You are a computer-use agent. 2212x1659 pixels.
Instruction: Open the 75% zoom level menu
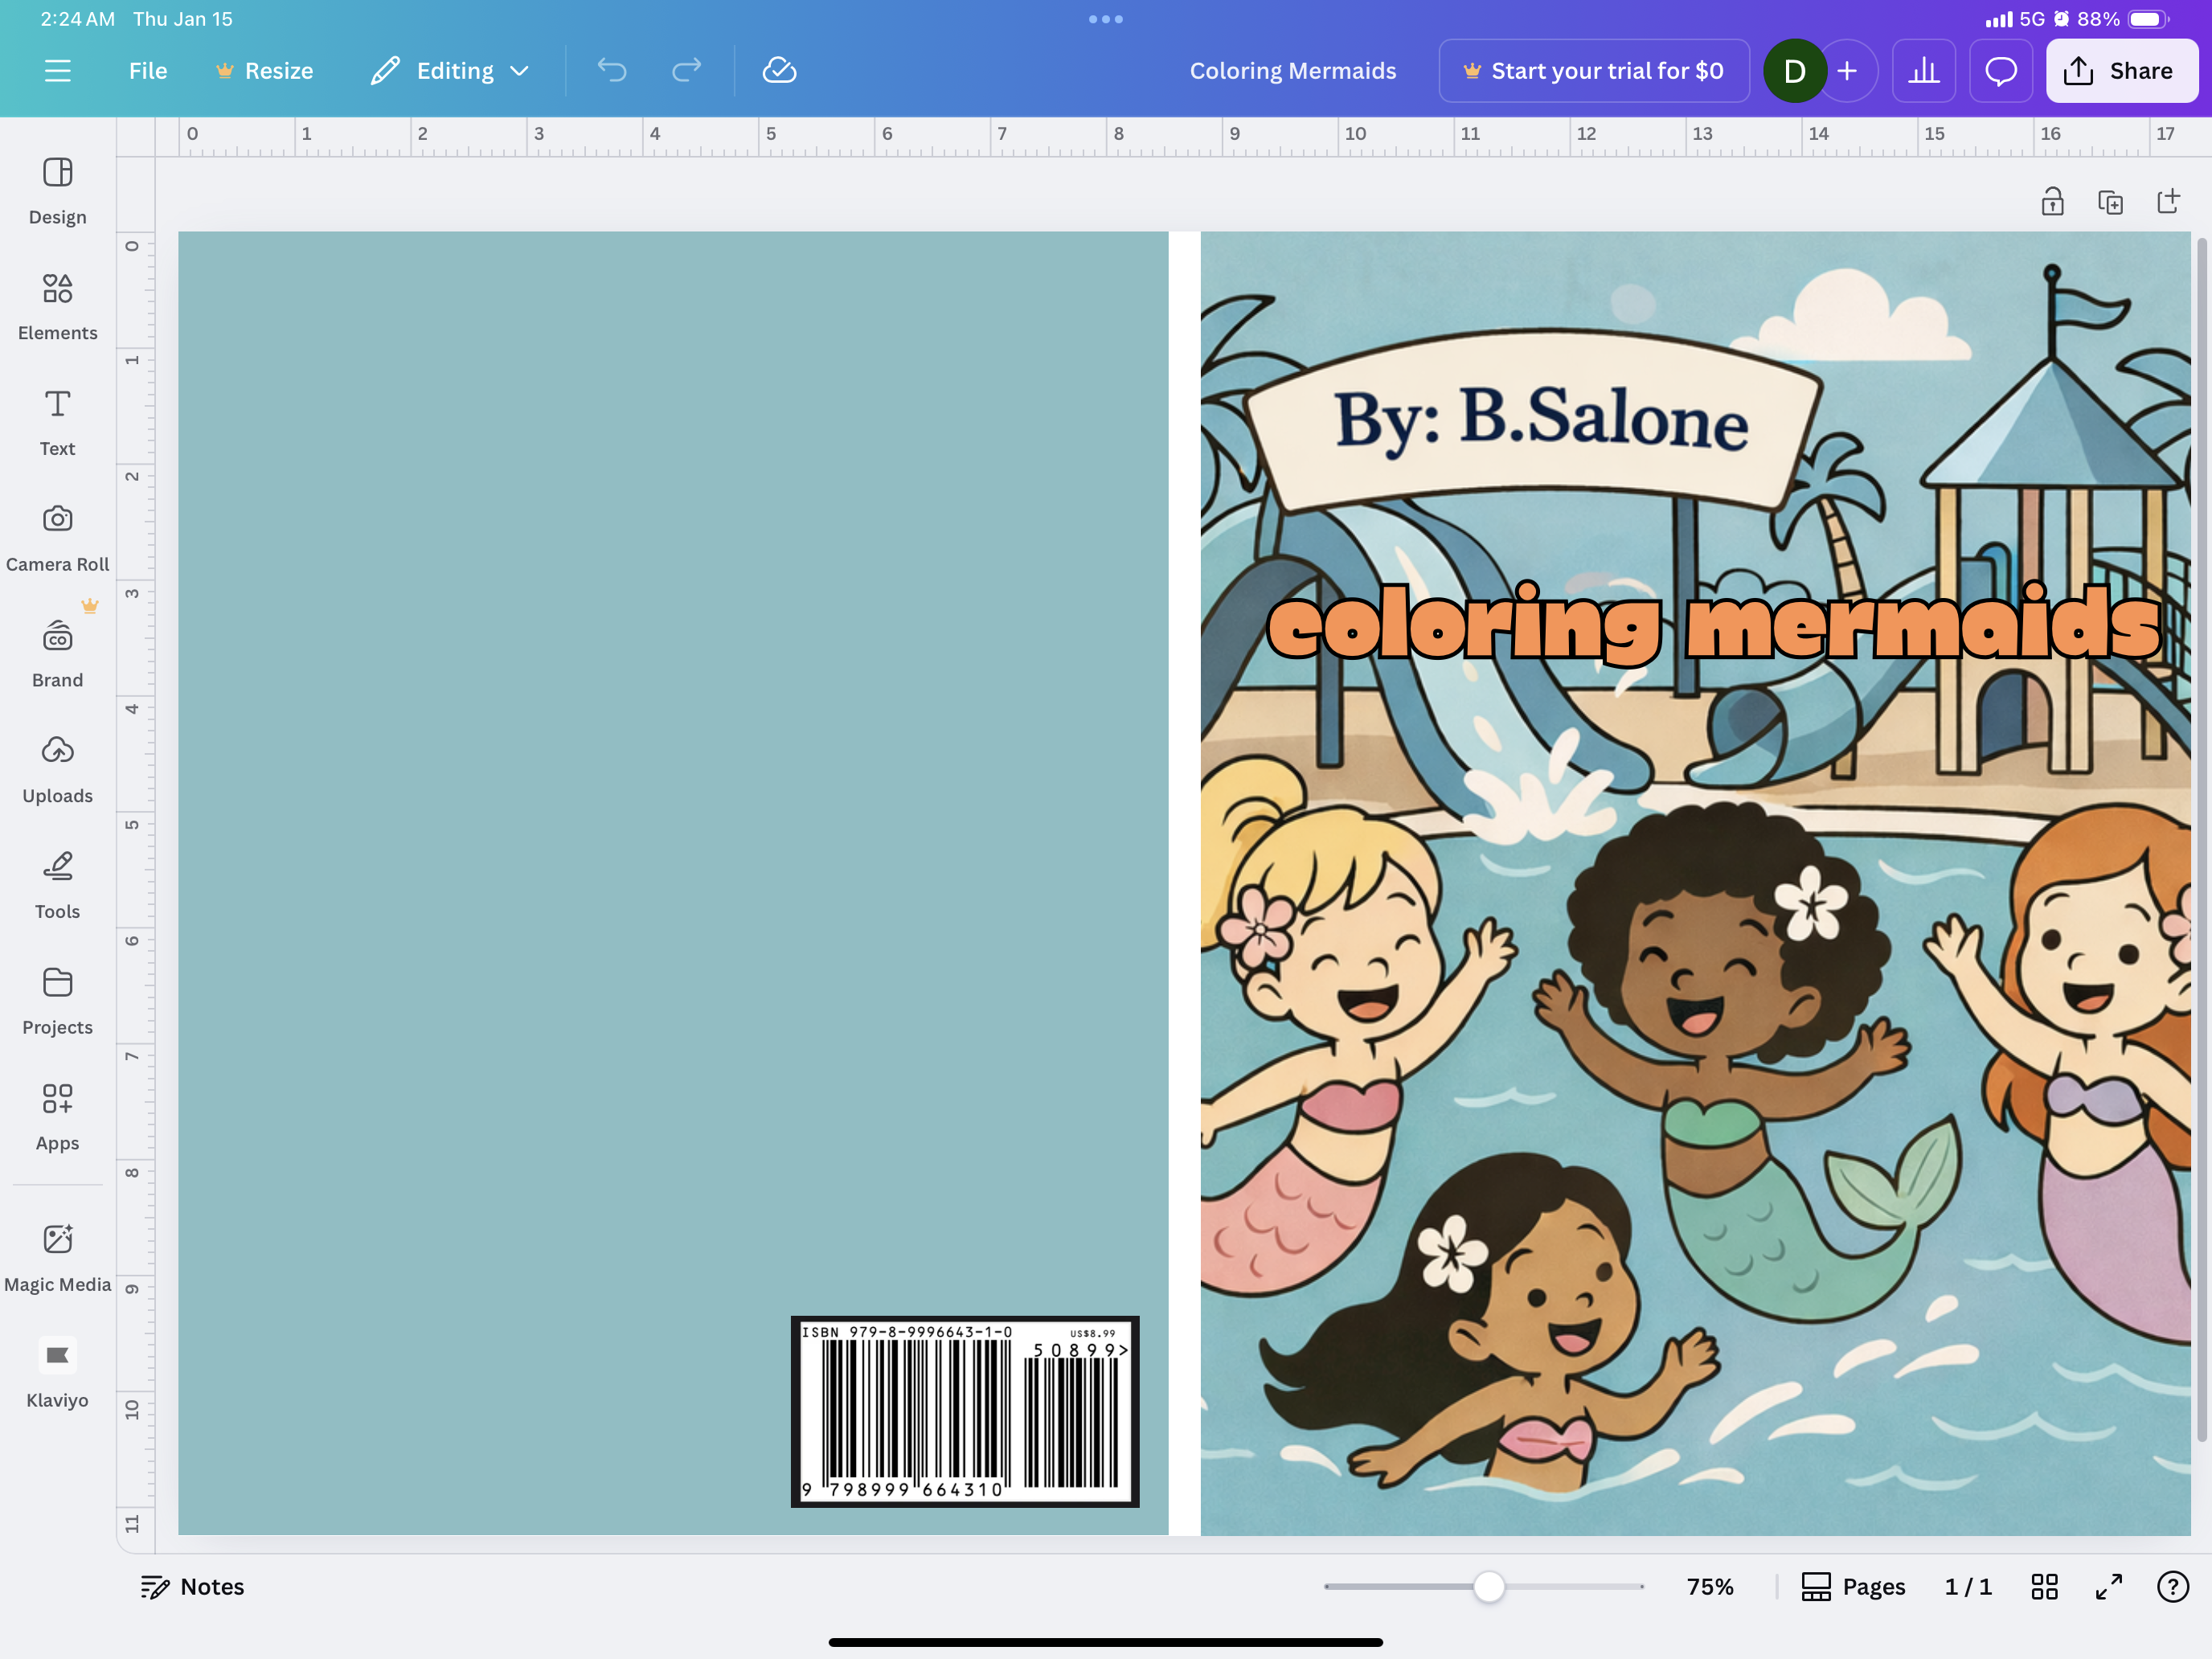click(x=1710, y=1587)
